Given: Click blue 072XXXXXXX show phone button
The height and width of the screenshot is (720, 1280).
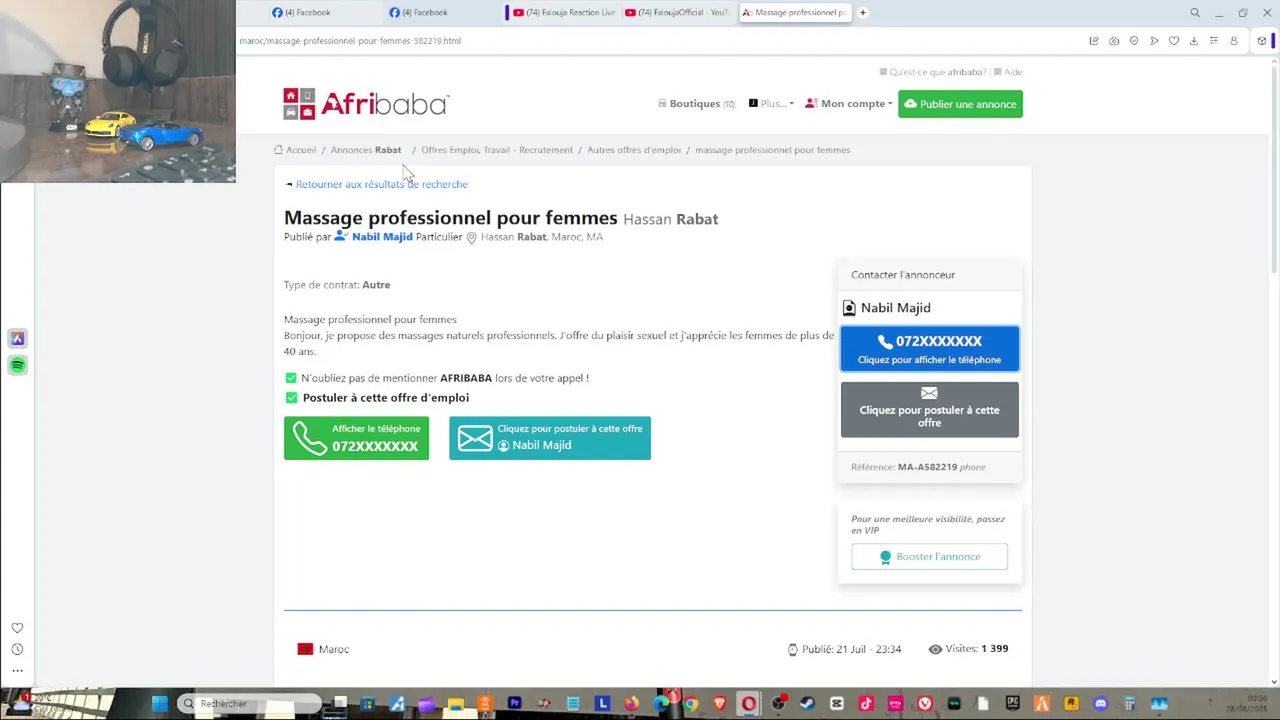Looking at the screenshot, I should (929, 349).
